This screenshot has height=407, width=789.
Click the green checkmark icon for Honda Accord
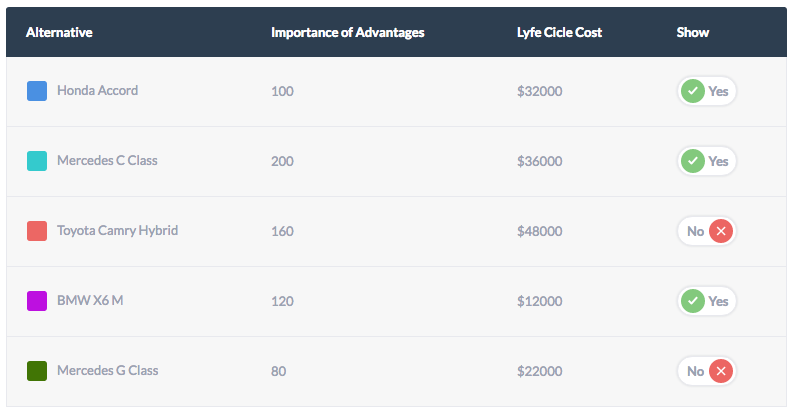pos(692,91)
